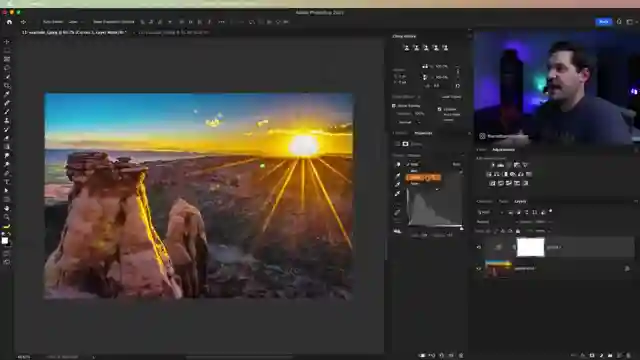The height and width of the screenshot is (360, 640).
Task: Toggle the Show Overlay checkbox
Action: coord(394,106)
